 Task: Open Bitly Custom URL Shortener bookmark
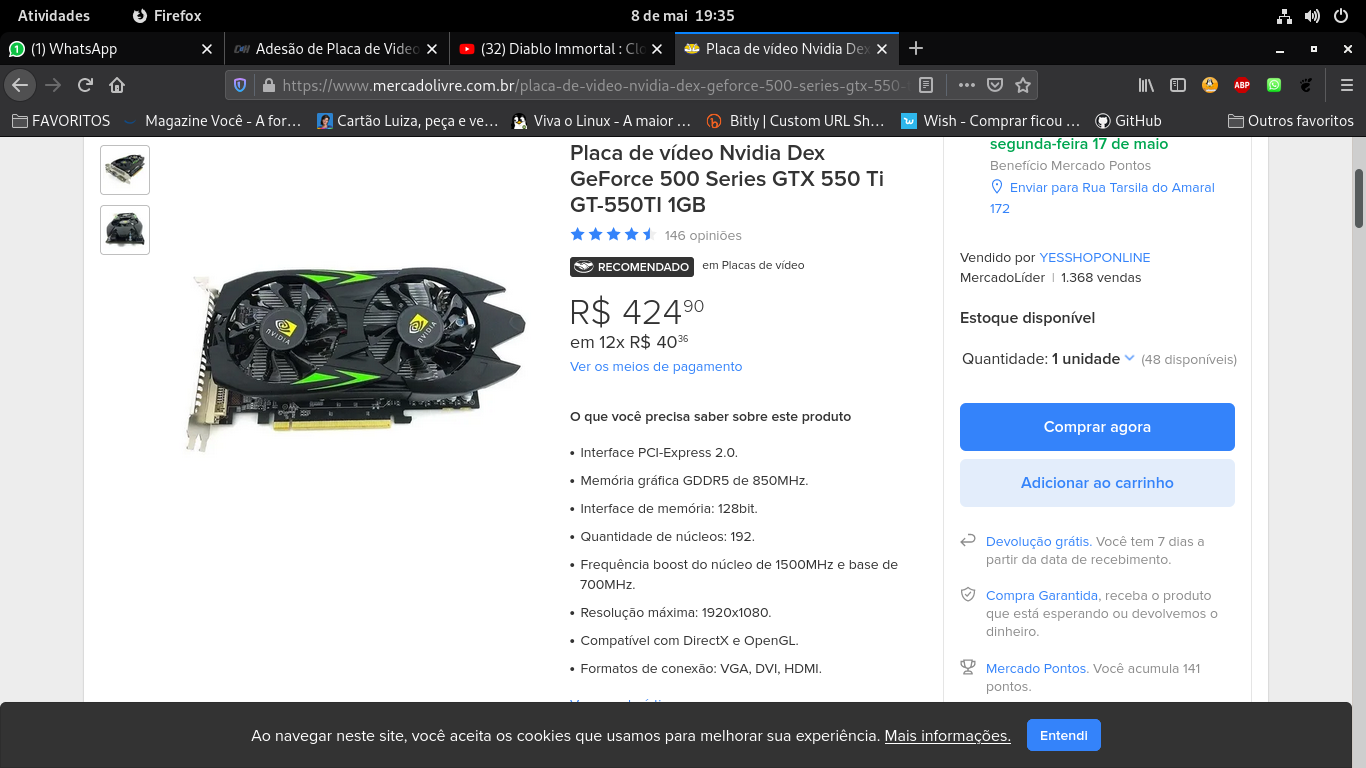(x=796, y=121)
